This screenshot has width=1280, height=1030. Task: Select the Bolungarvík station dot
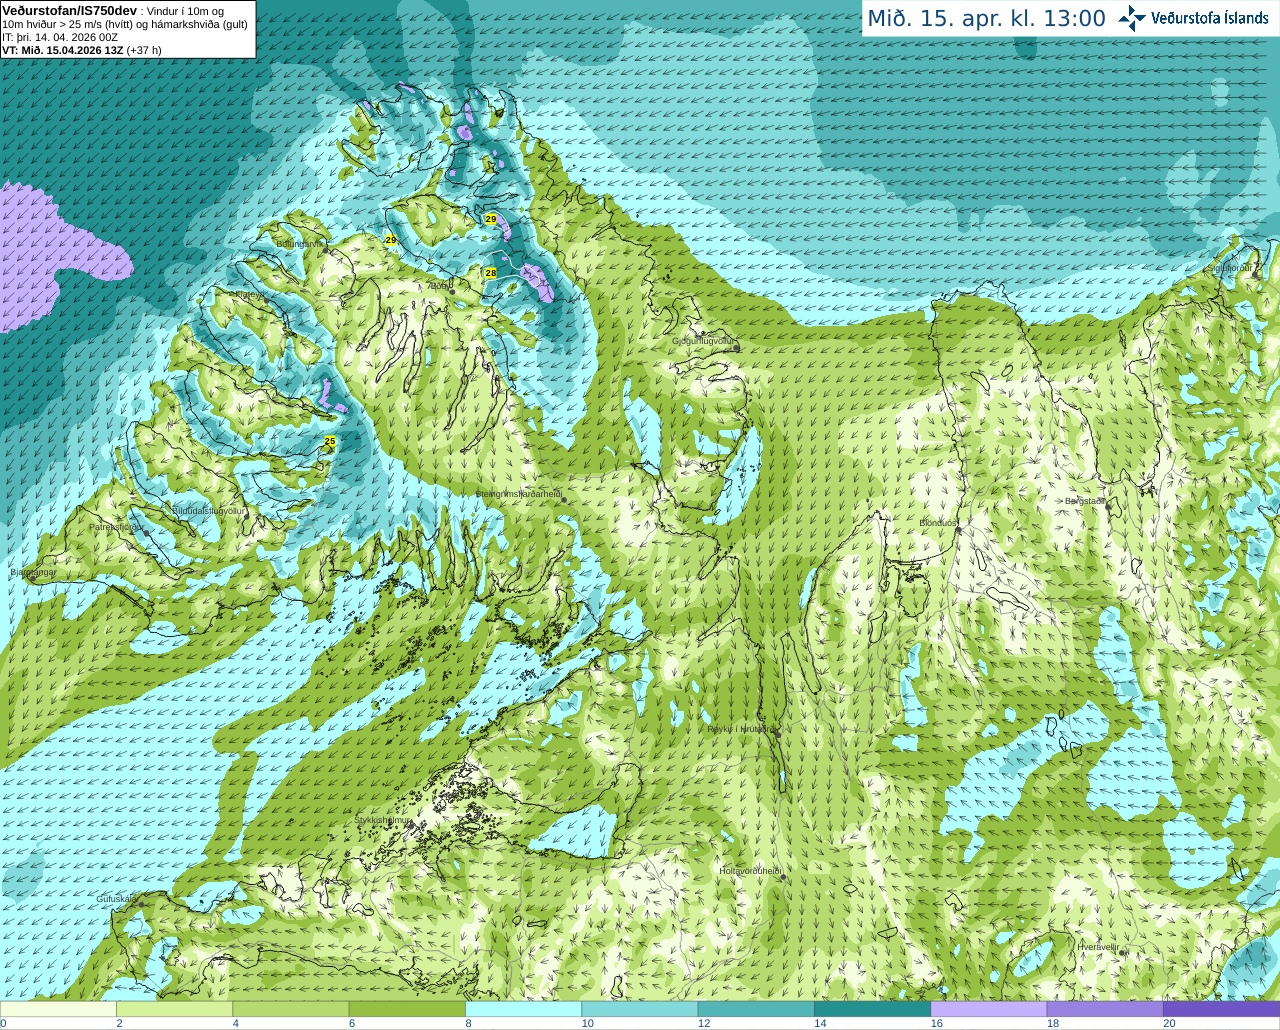point(326,249)
